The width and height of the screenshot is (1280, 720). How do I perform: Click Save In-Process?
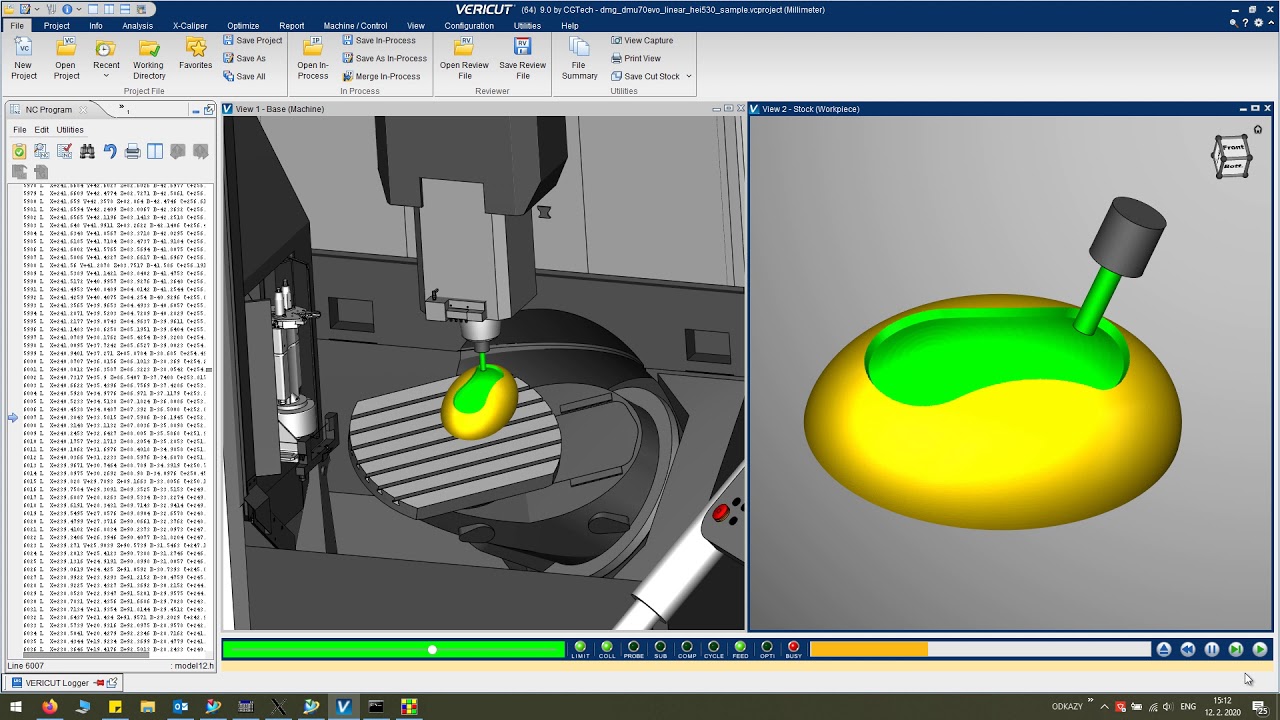pos(378,40)
